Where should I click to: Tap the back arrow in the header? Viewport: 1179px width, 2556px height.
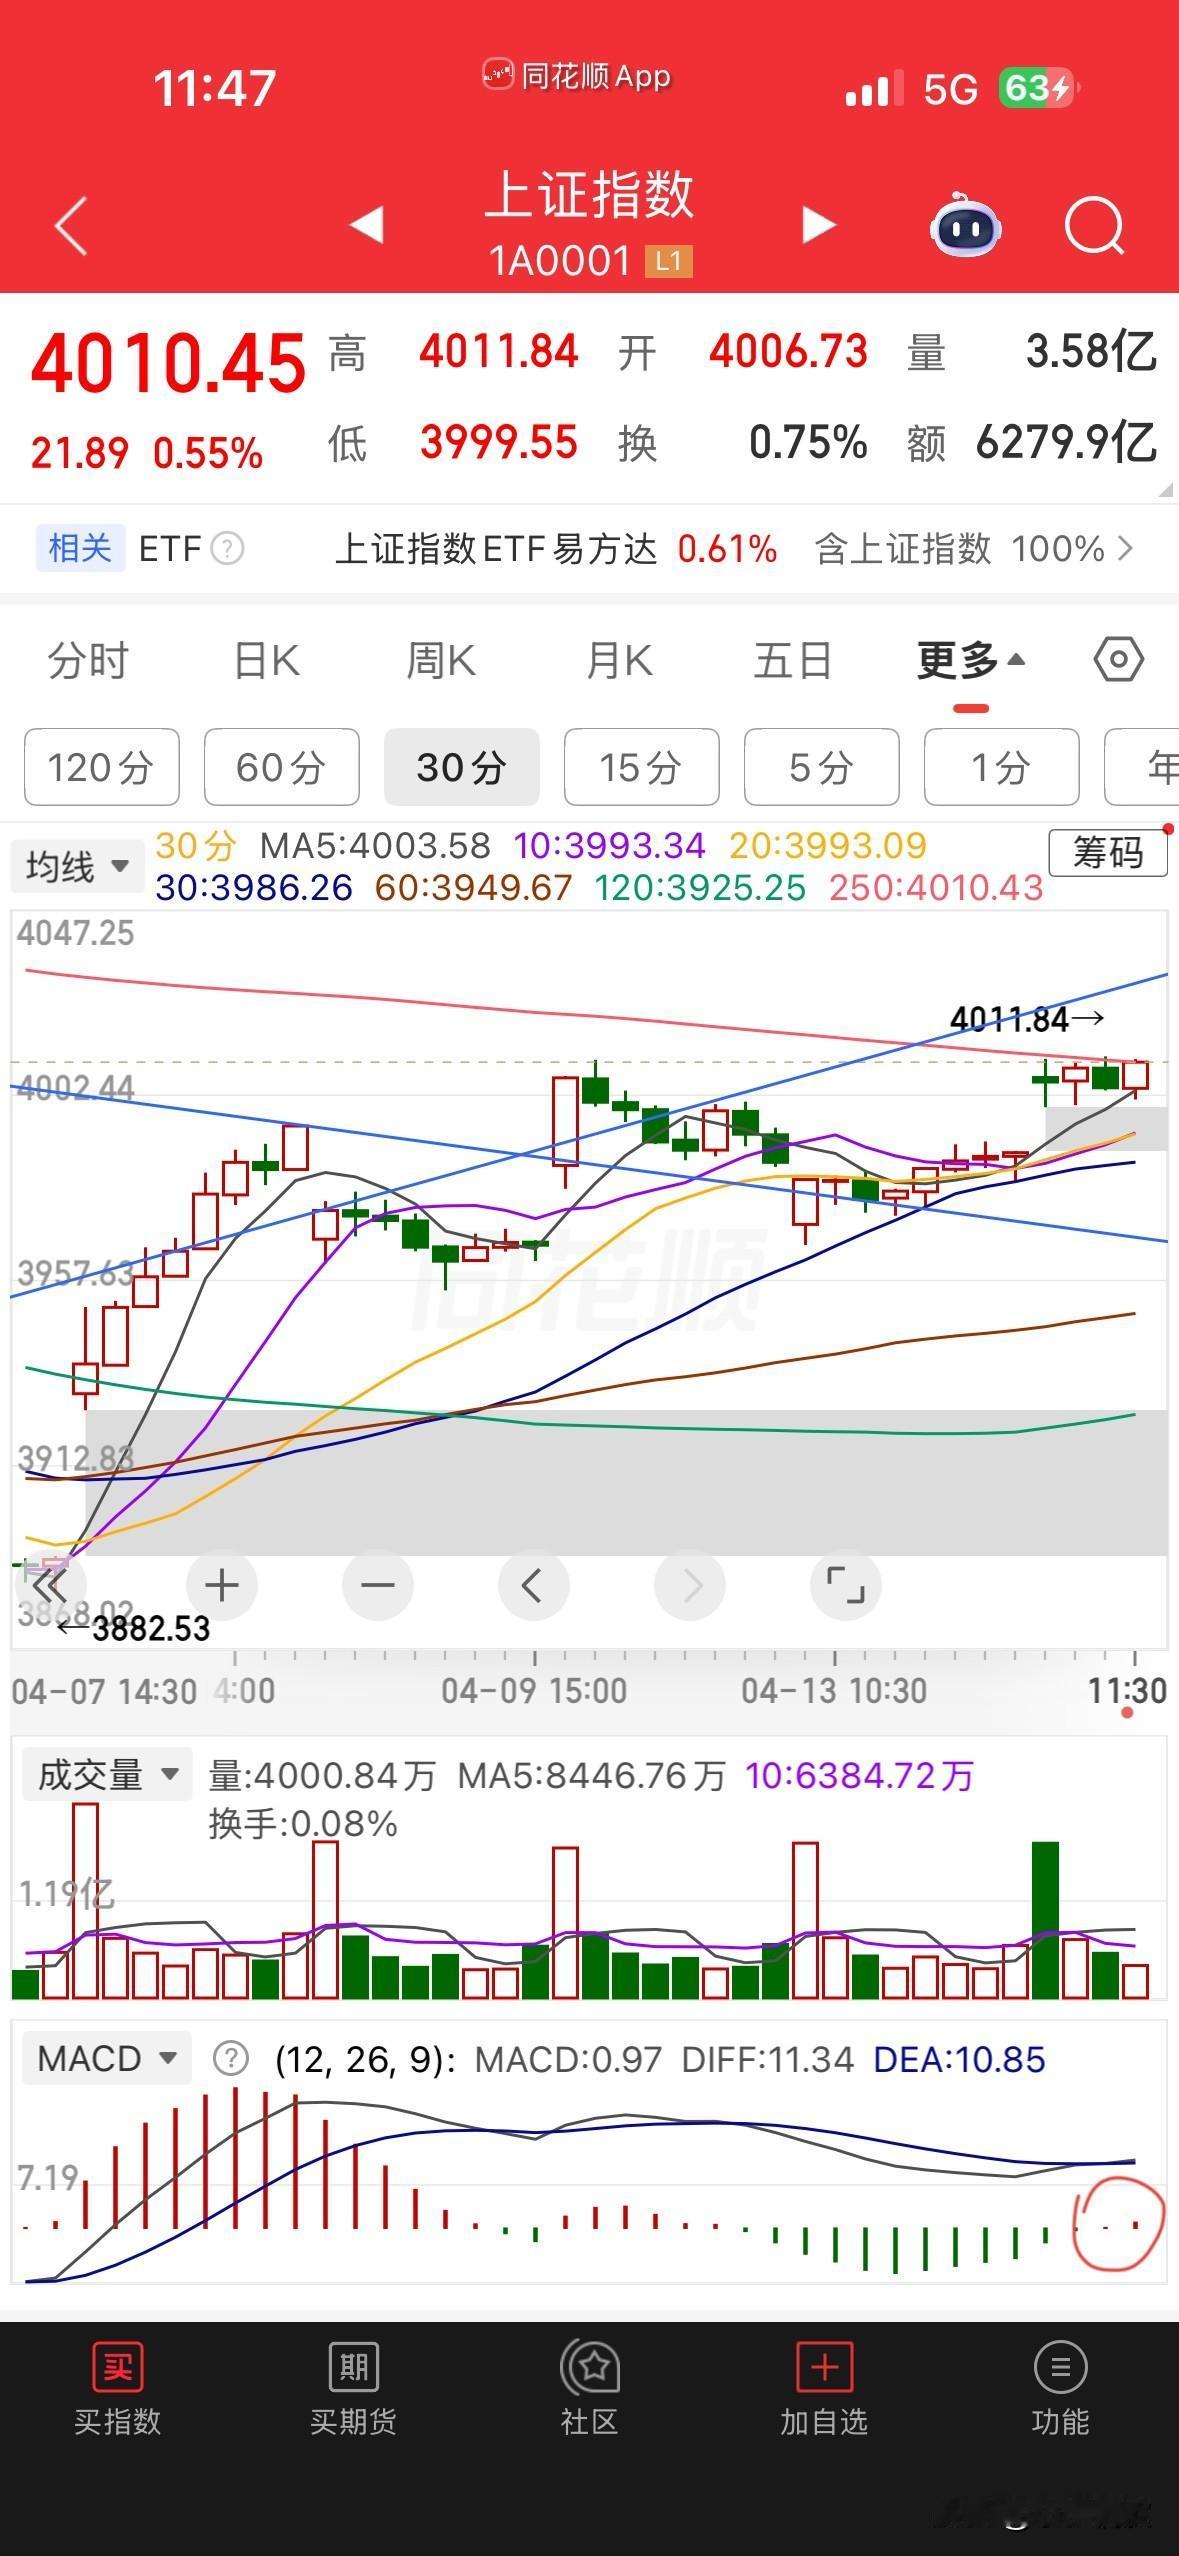[x=71, y=225]
